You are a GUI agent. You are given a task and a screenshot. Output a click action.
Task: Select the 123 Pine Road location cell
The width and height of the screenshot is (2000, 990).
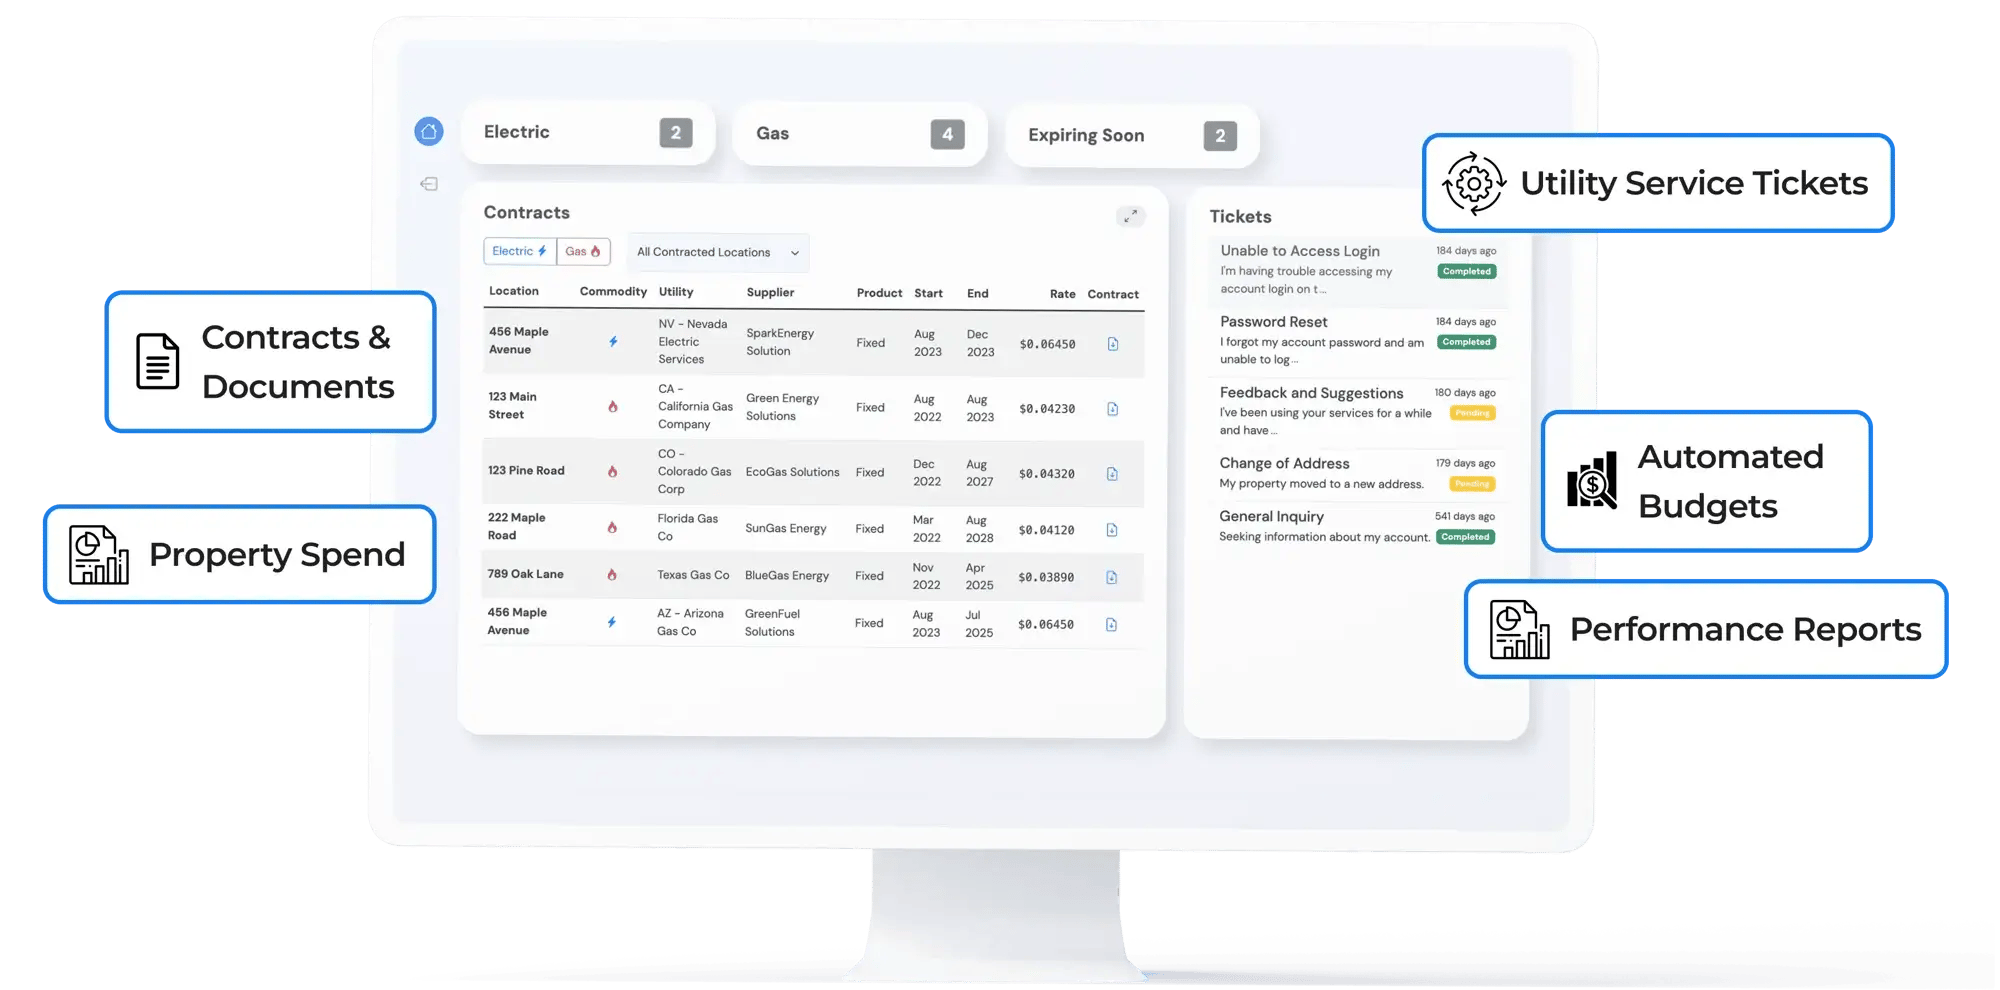[526, 470]
